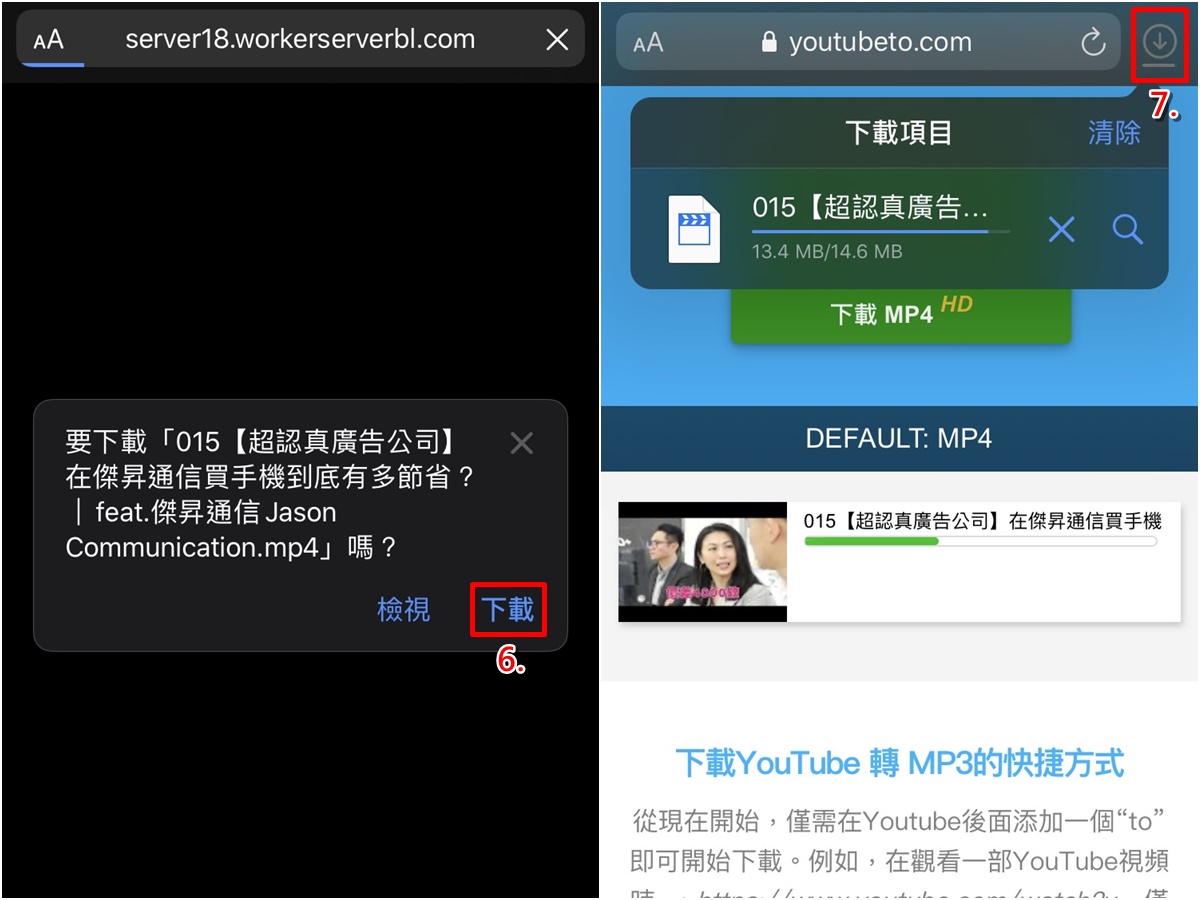Click the youtubeto.com address field
The image size is (1200, 900).
(866, 42)
